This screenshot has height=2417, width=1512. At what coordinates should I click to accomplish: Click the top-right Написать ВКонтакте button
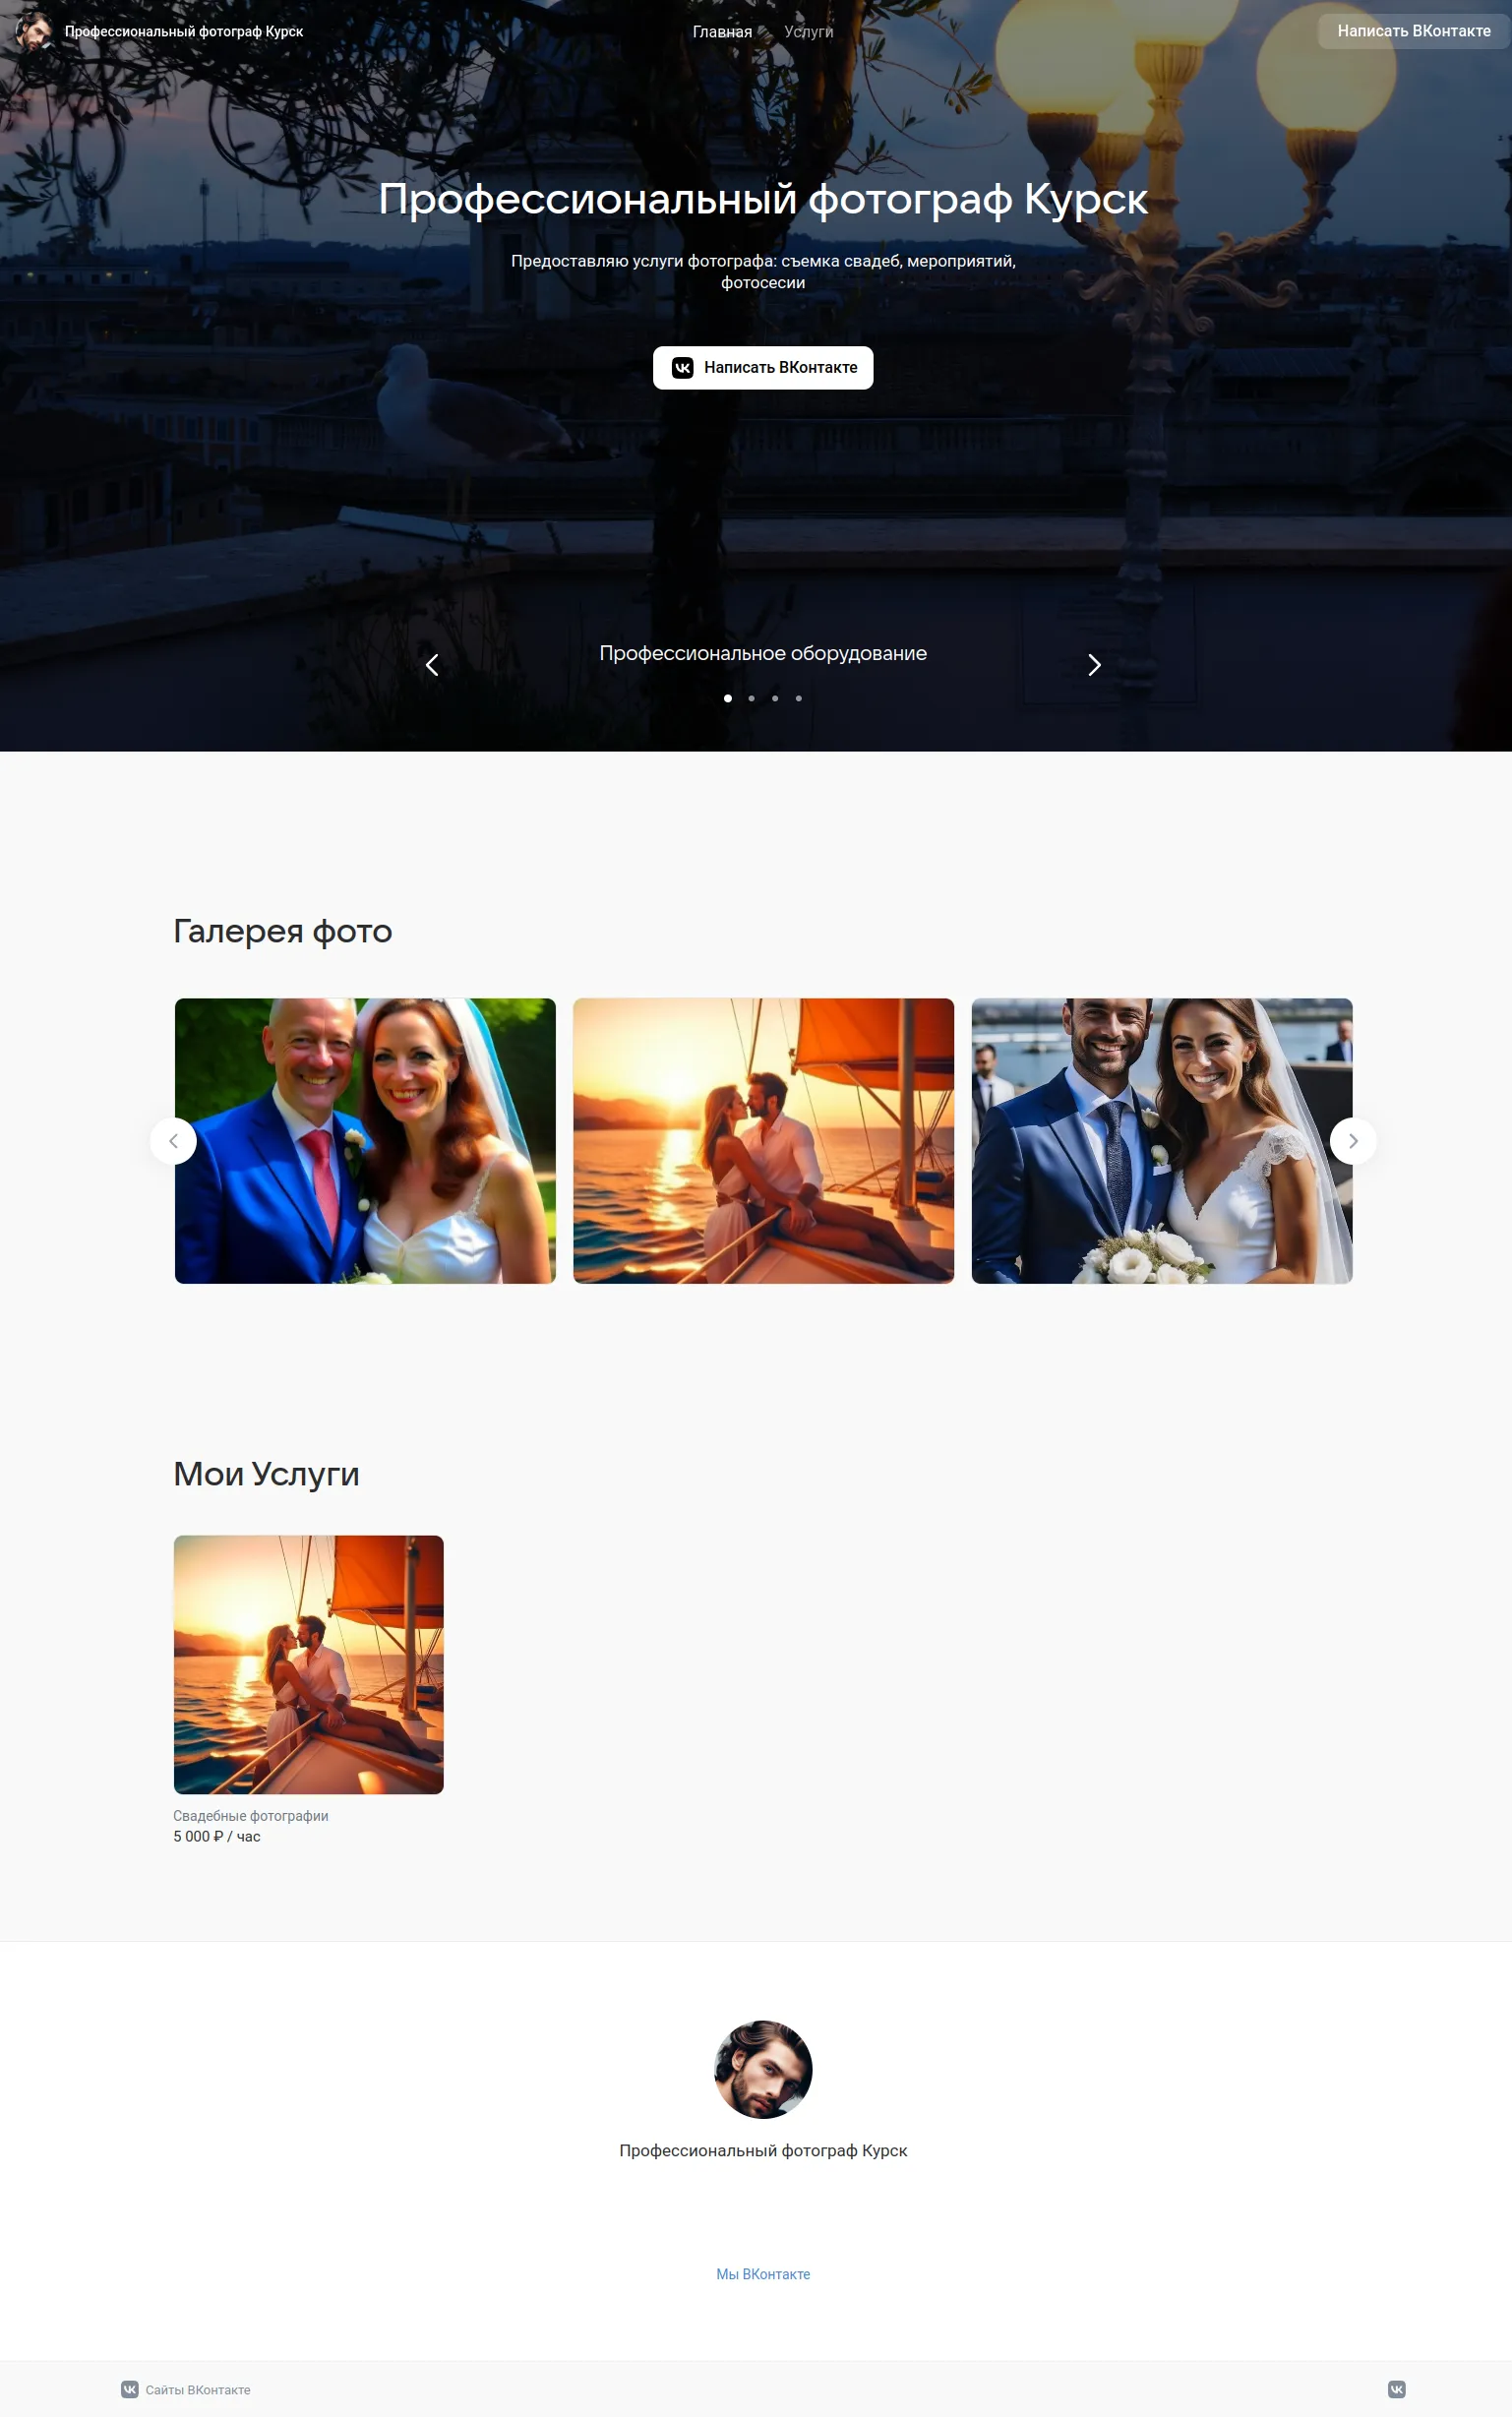point(1413,32)
